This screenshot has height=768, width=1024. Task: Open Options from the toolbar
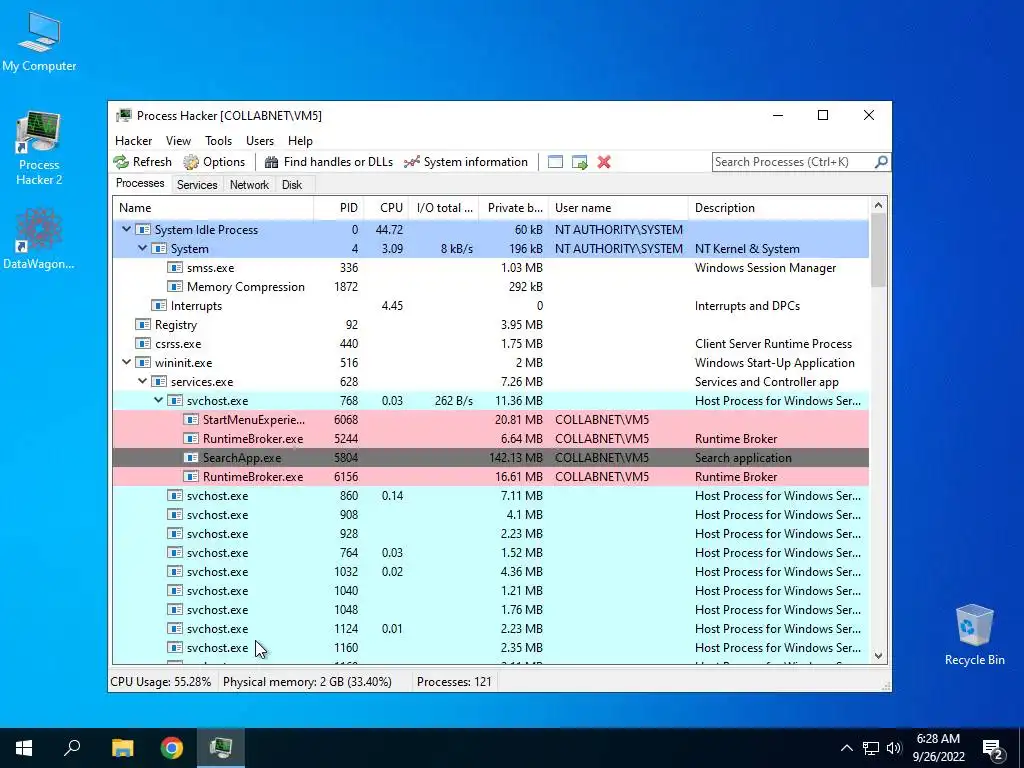point(214,162)
